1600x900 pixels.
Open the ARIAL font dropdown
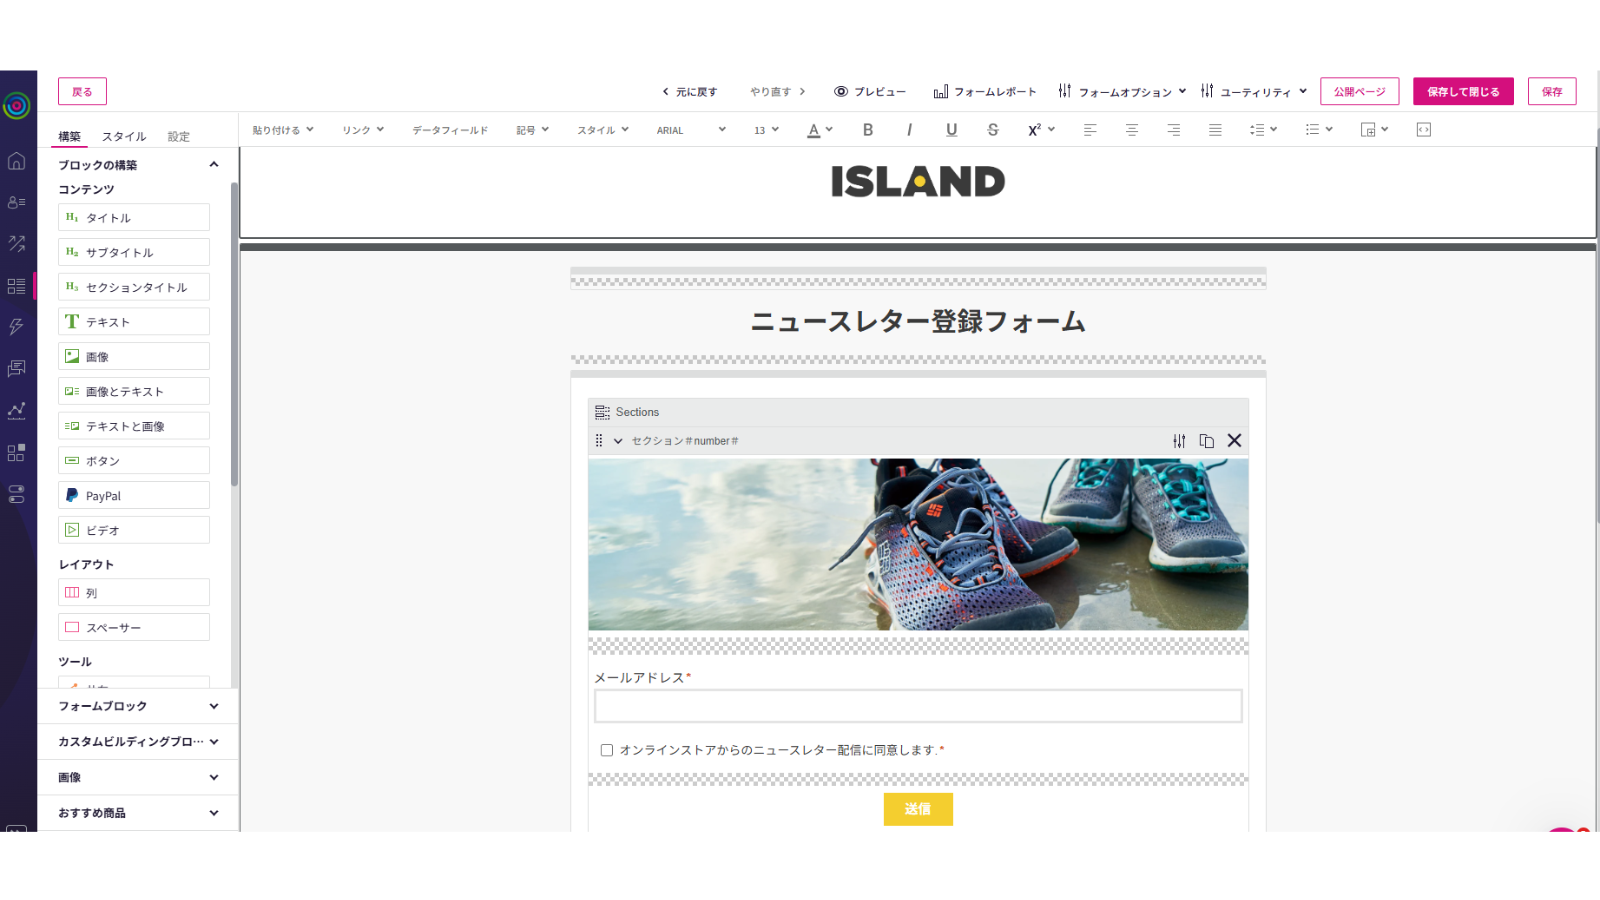(x=691, y=130)
